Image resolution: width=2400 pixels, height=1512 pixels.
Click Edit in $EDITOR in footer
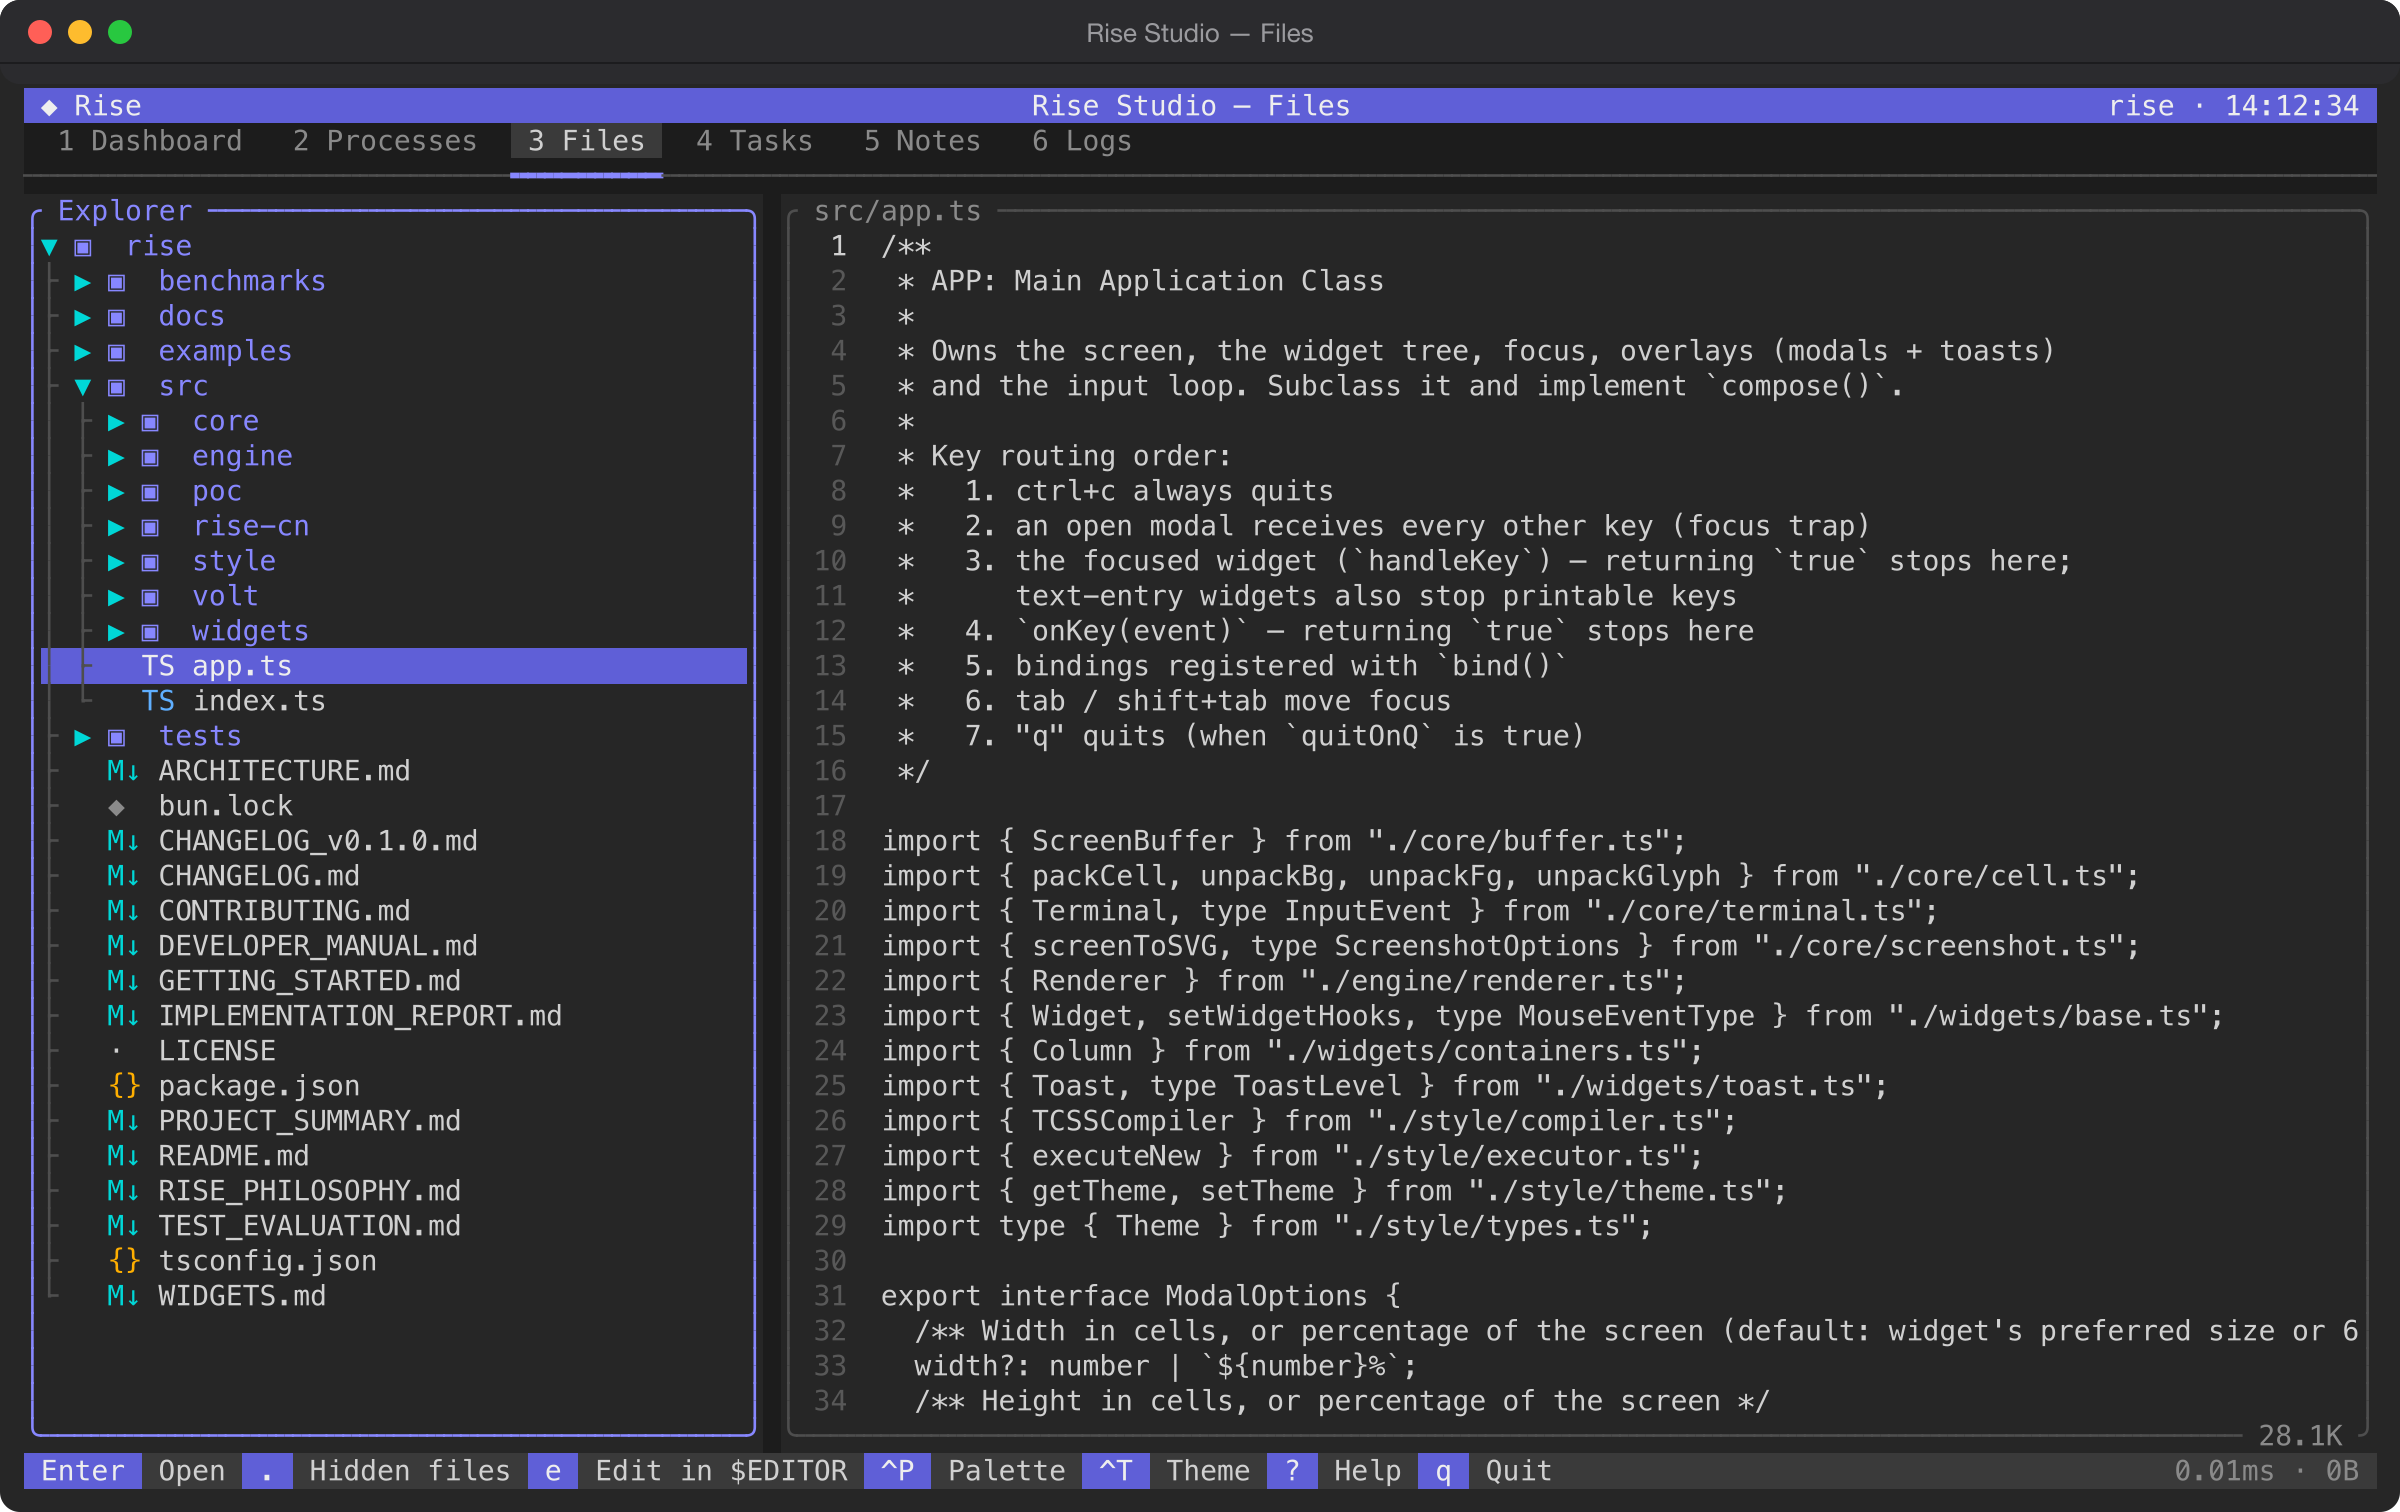721,1471
